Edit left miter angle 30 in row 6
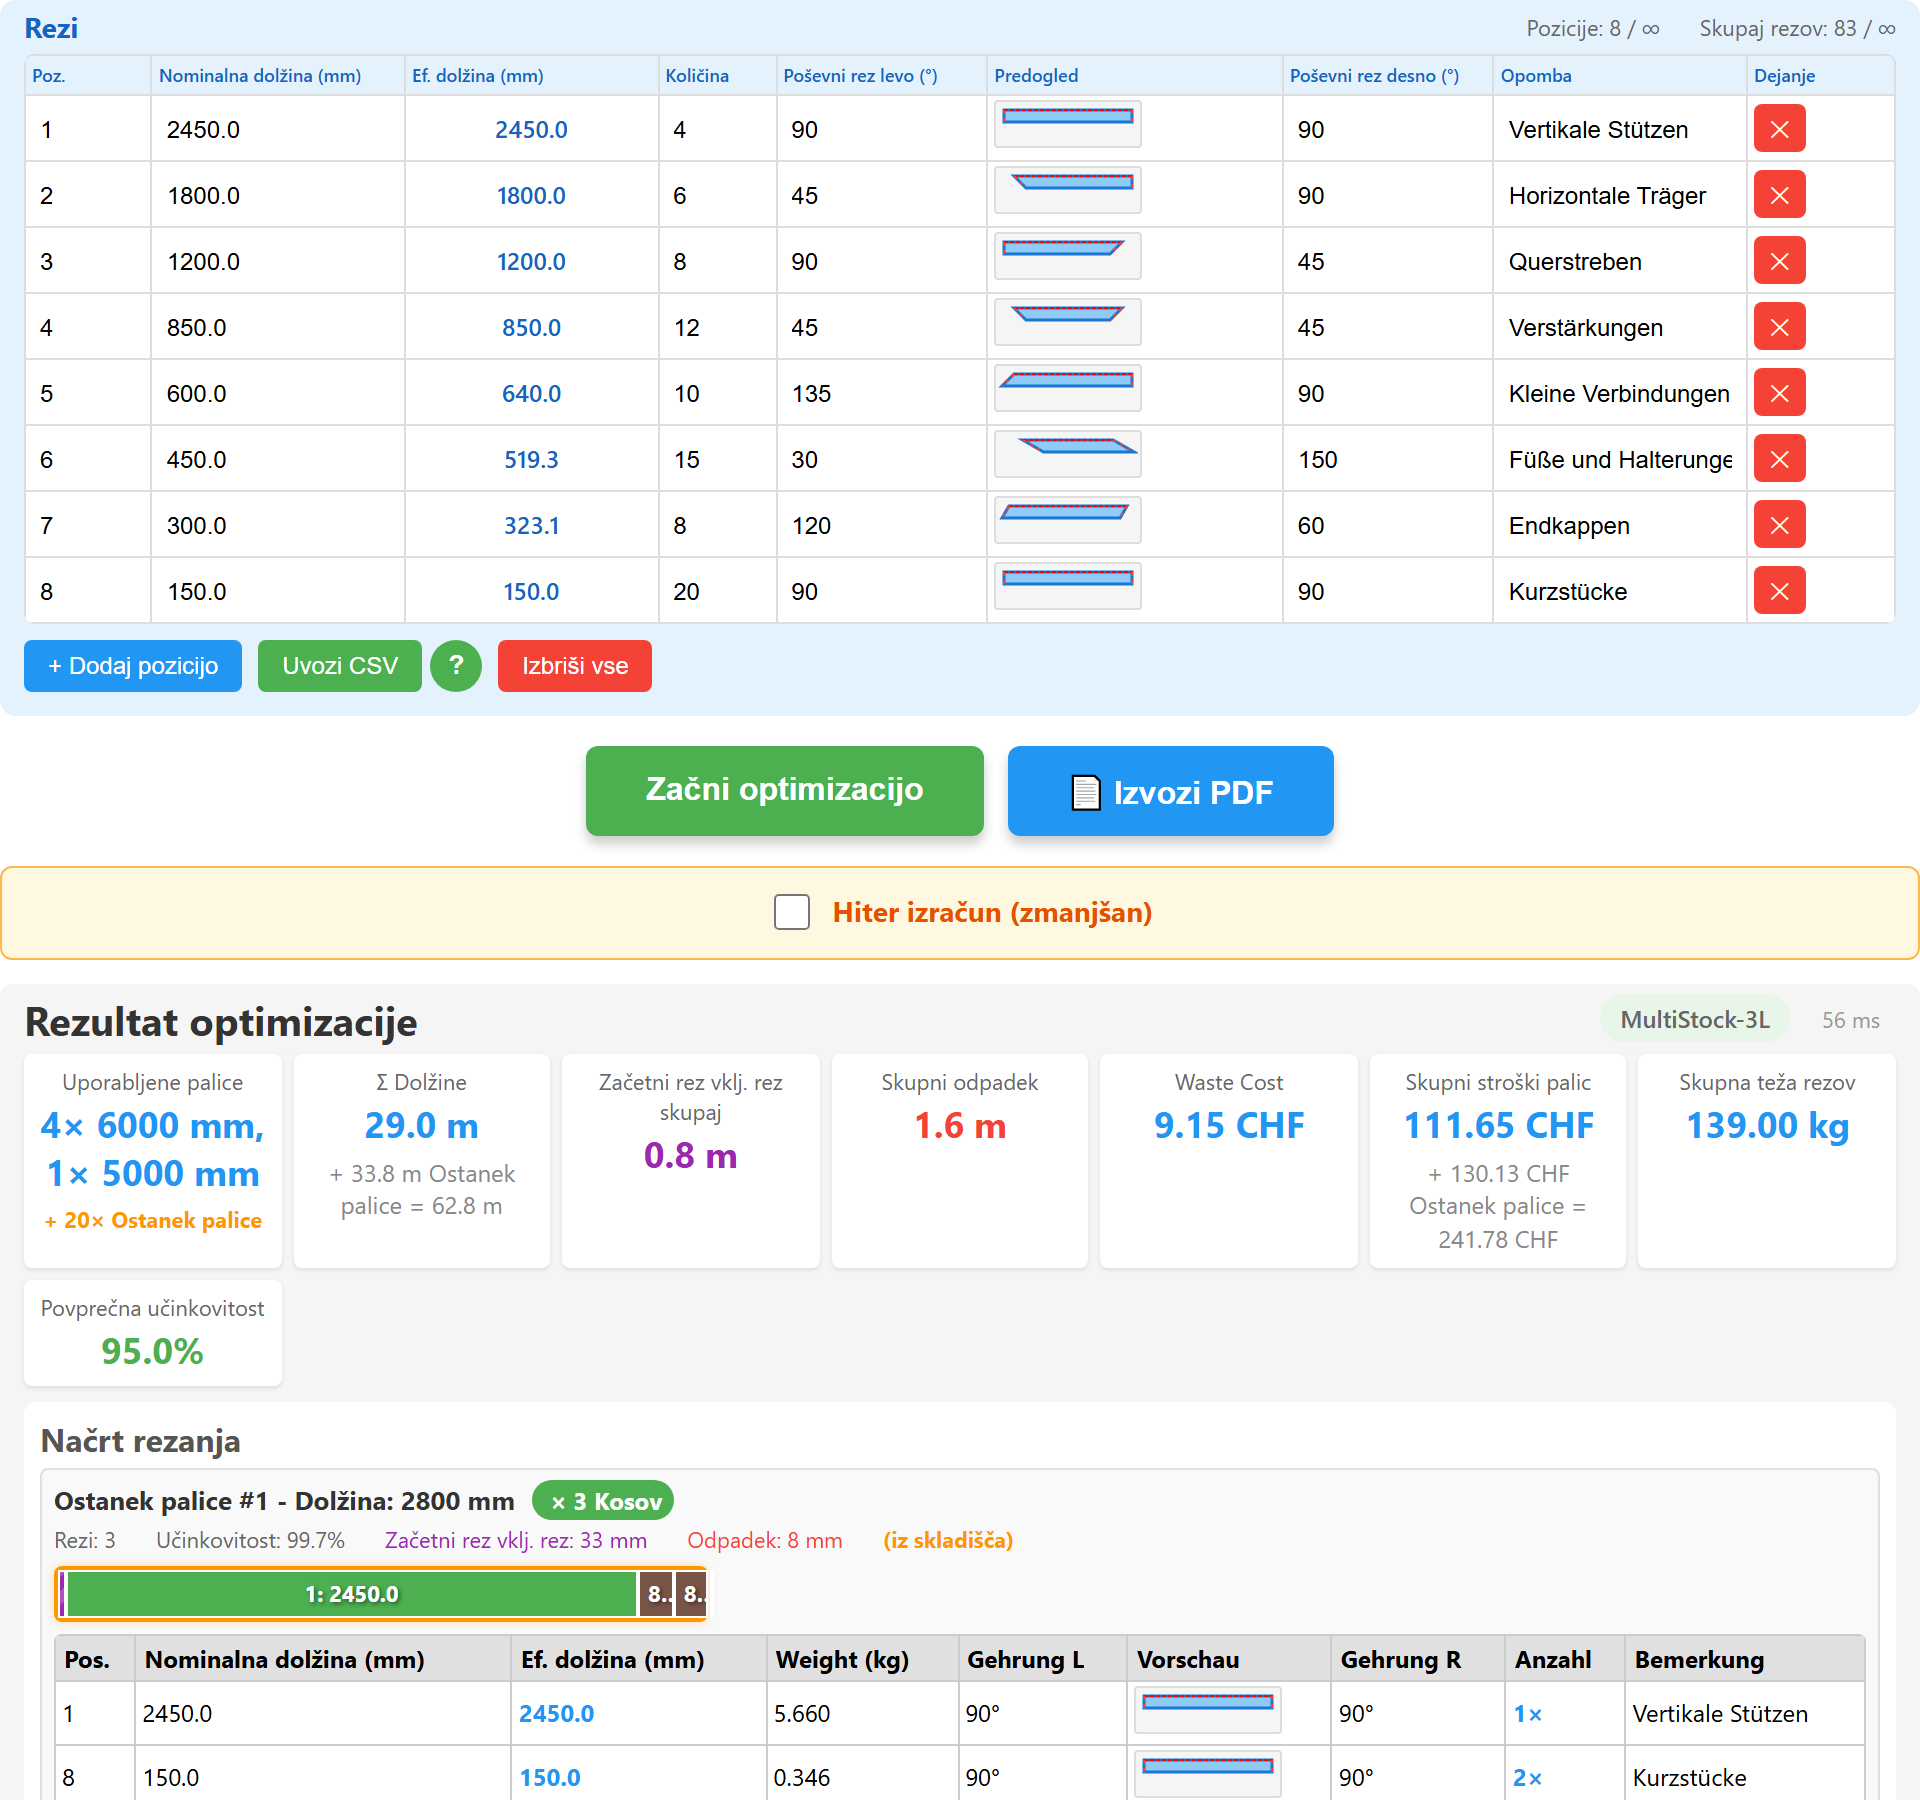 (881, 460)
